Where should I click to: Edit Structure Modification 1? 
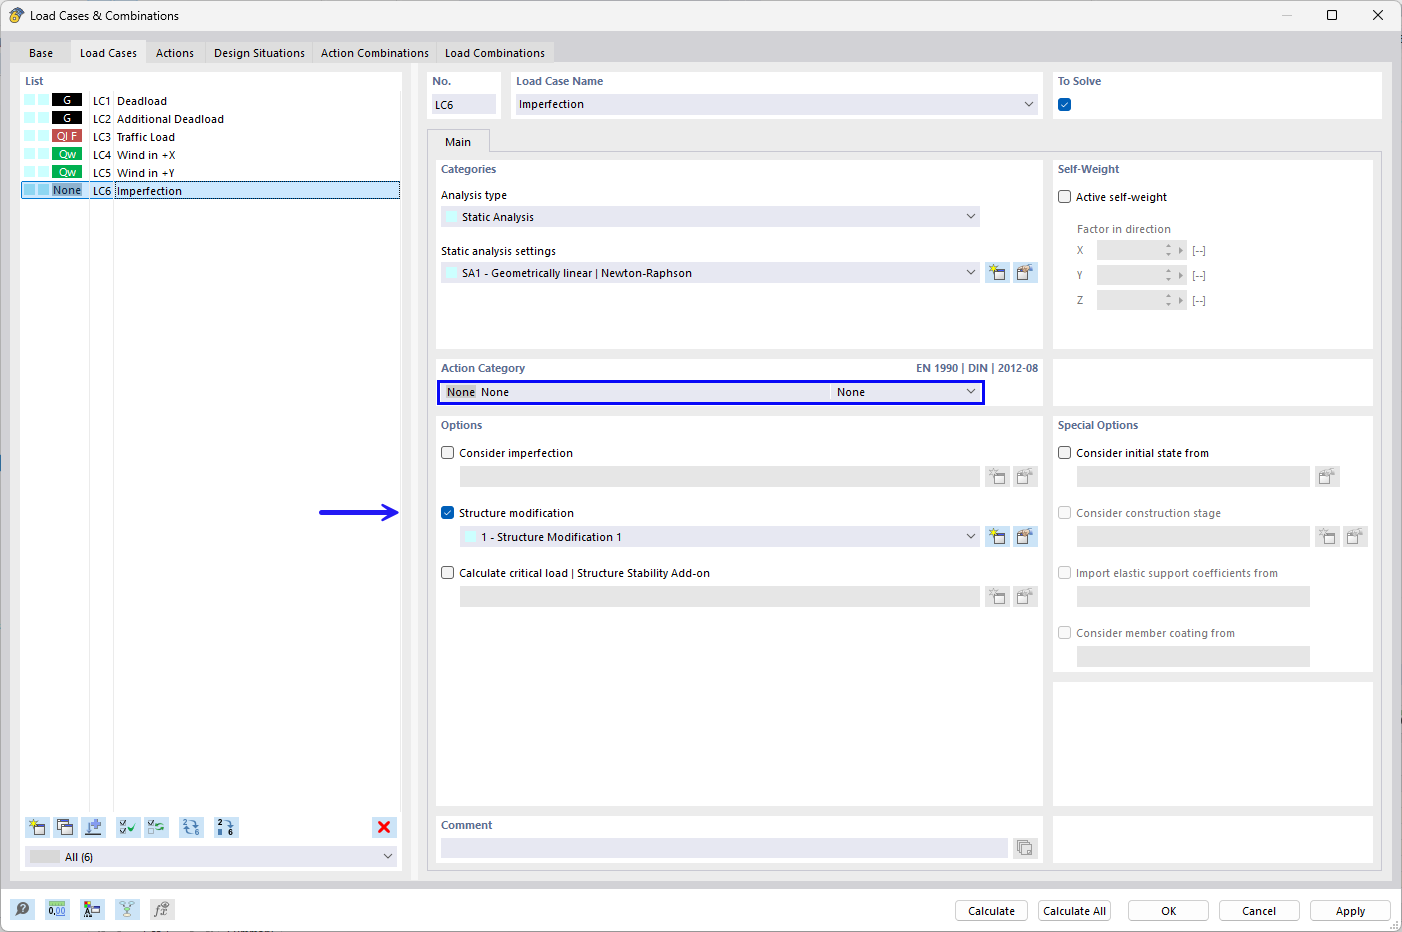[1025, 537]
